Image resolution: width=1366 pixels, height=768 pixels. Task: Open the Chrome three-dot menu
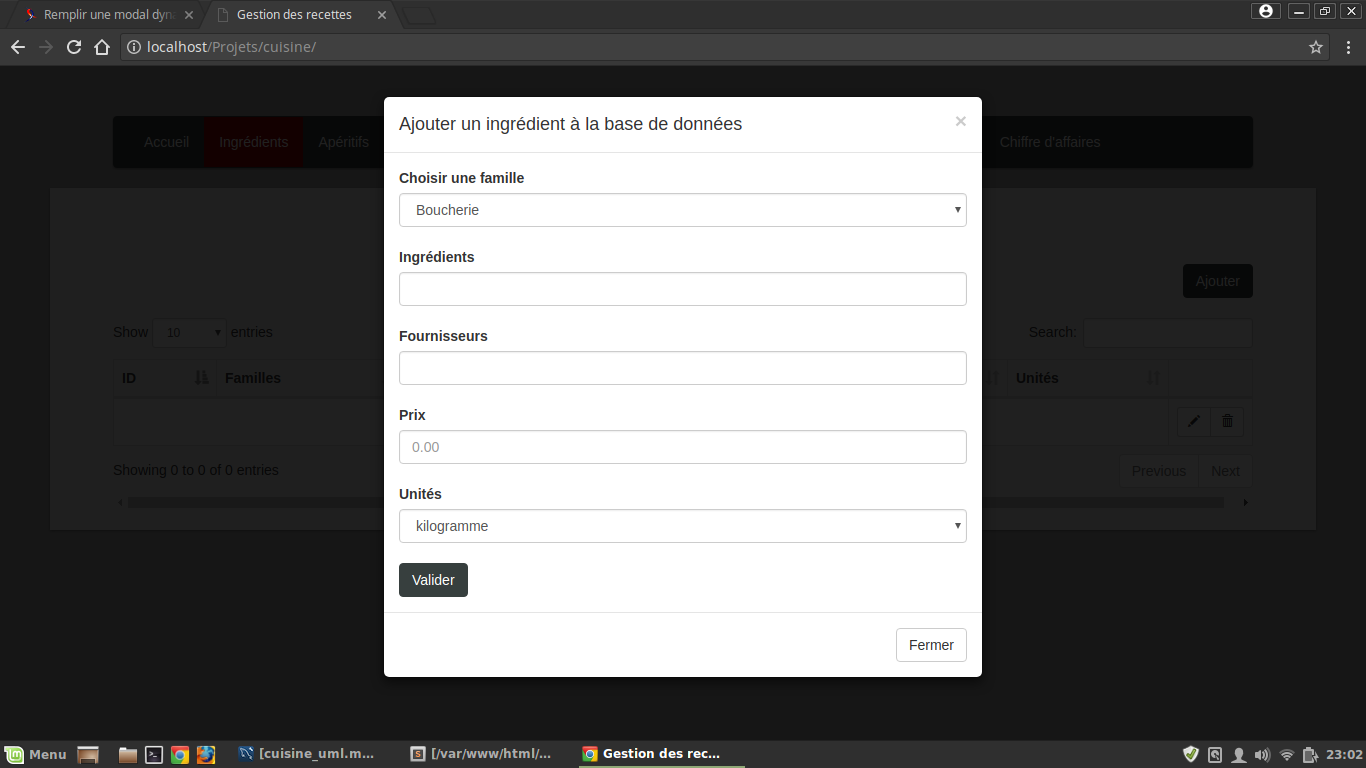(x=1348, y=47)
